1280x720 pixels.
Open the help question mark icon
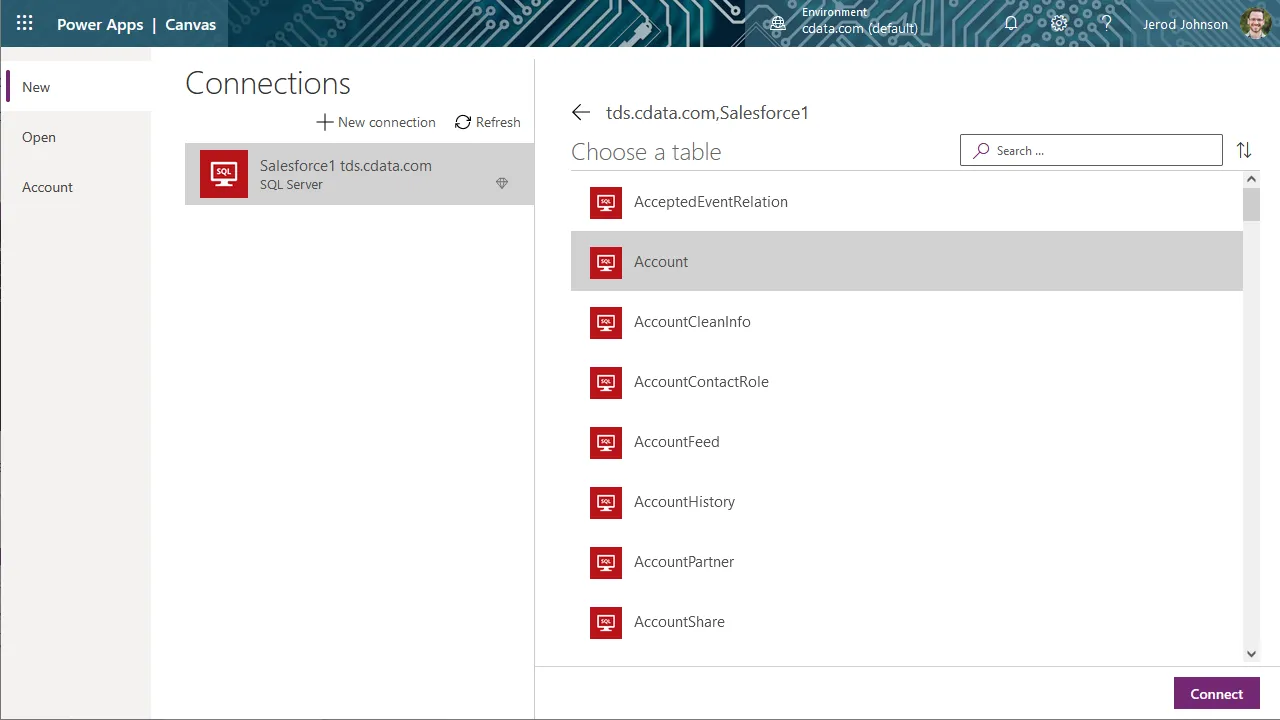coord(1107,23)
